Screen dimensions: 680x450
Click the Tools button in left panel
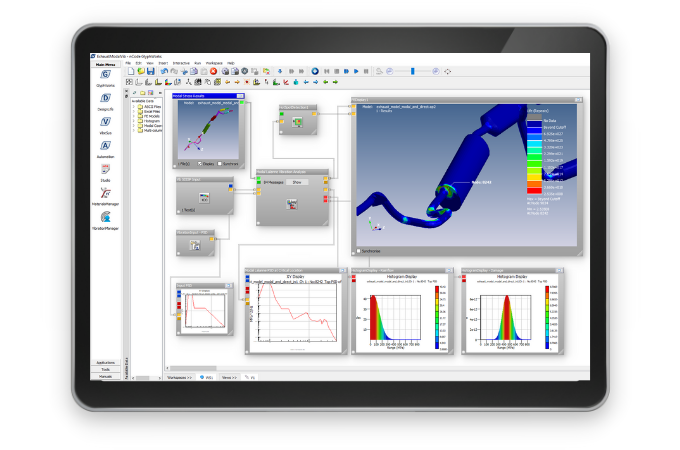(x=105, y=369)
